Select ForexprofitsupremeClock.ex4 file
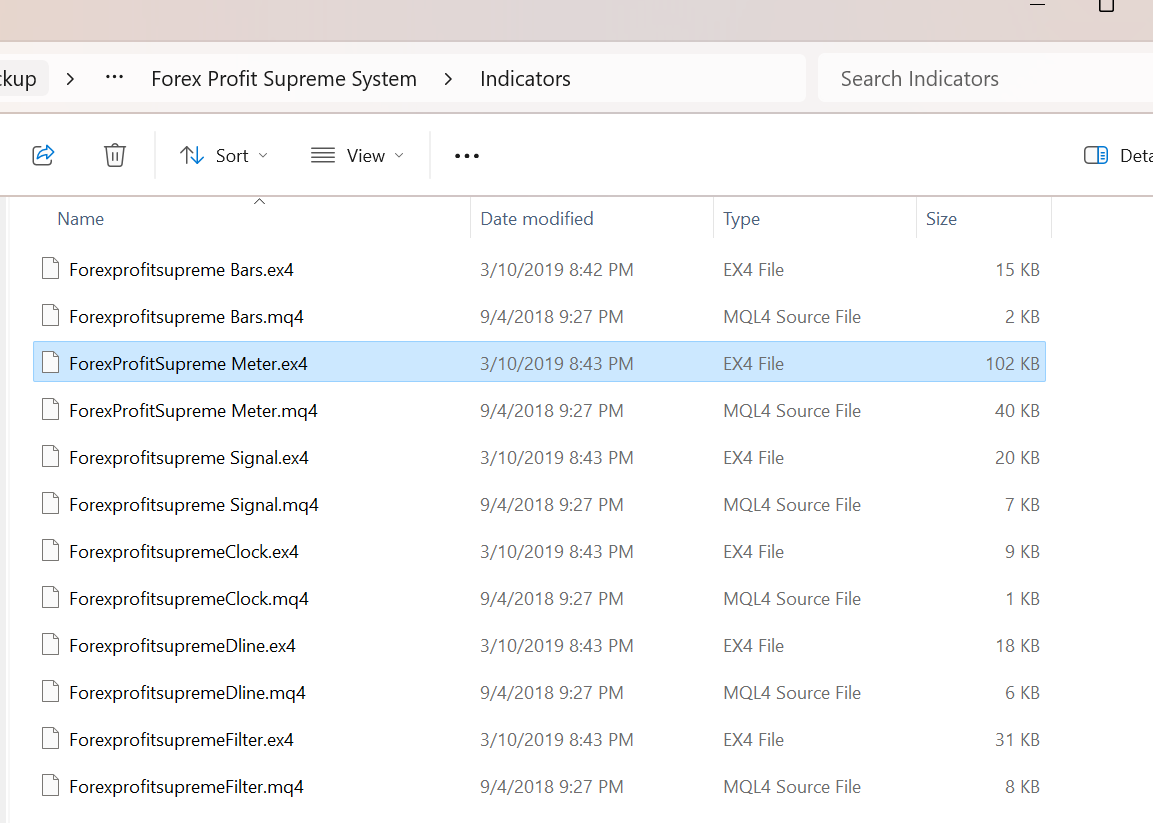Image resolution: width=1153 pixels, height=823 pixels. pyautogui.click(x=540, y=552)
